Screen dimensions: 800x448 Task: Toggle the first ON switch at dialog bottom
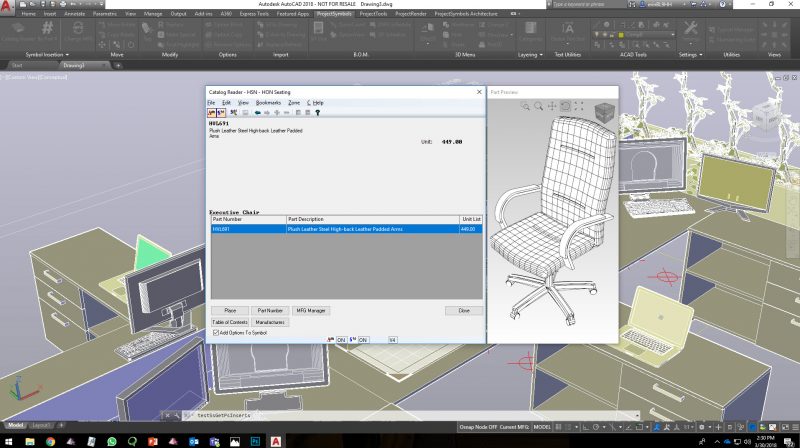pyautogui.click(x=342, y=340)
